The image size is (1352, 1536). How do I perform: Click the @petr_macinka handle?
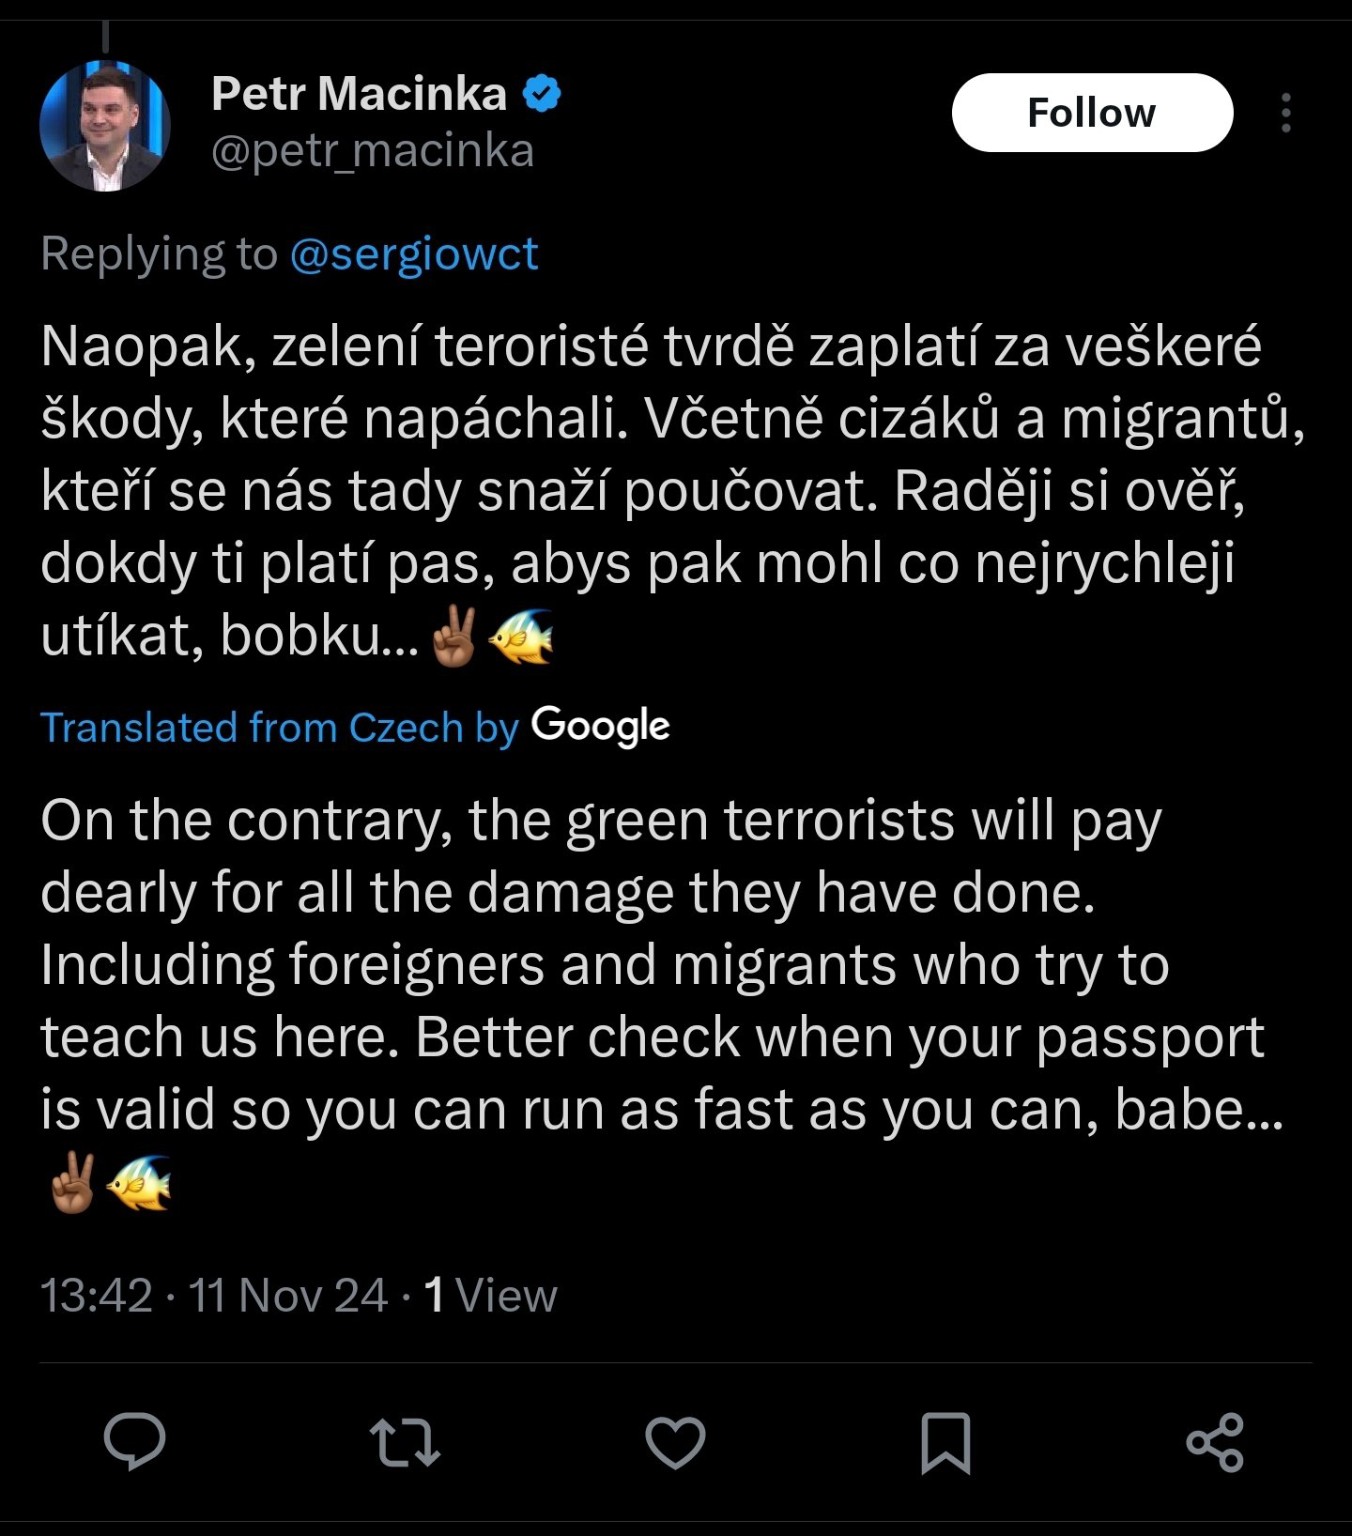[370, 150]
